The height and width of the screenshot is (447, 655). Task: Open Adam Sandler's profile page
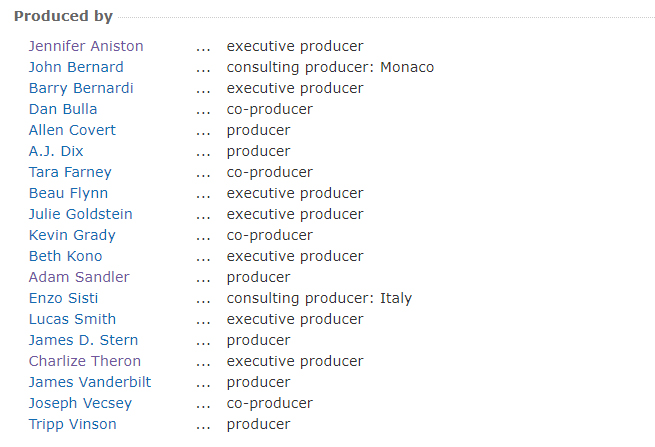[79, 277]
